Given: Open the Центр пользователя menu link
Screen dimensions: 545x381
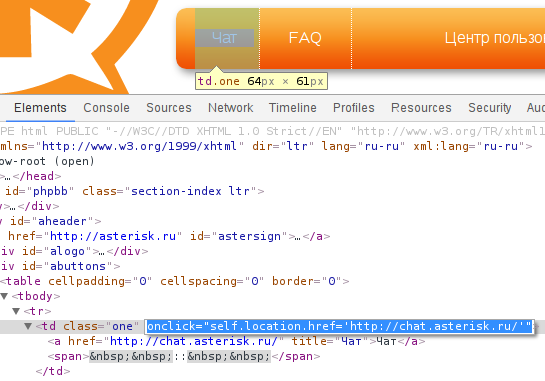Looking at the screenshot, I should coord(495,38).
